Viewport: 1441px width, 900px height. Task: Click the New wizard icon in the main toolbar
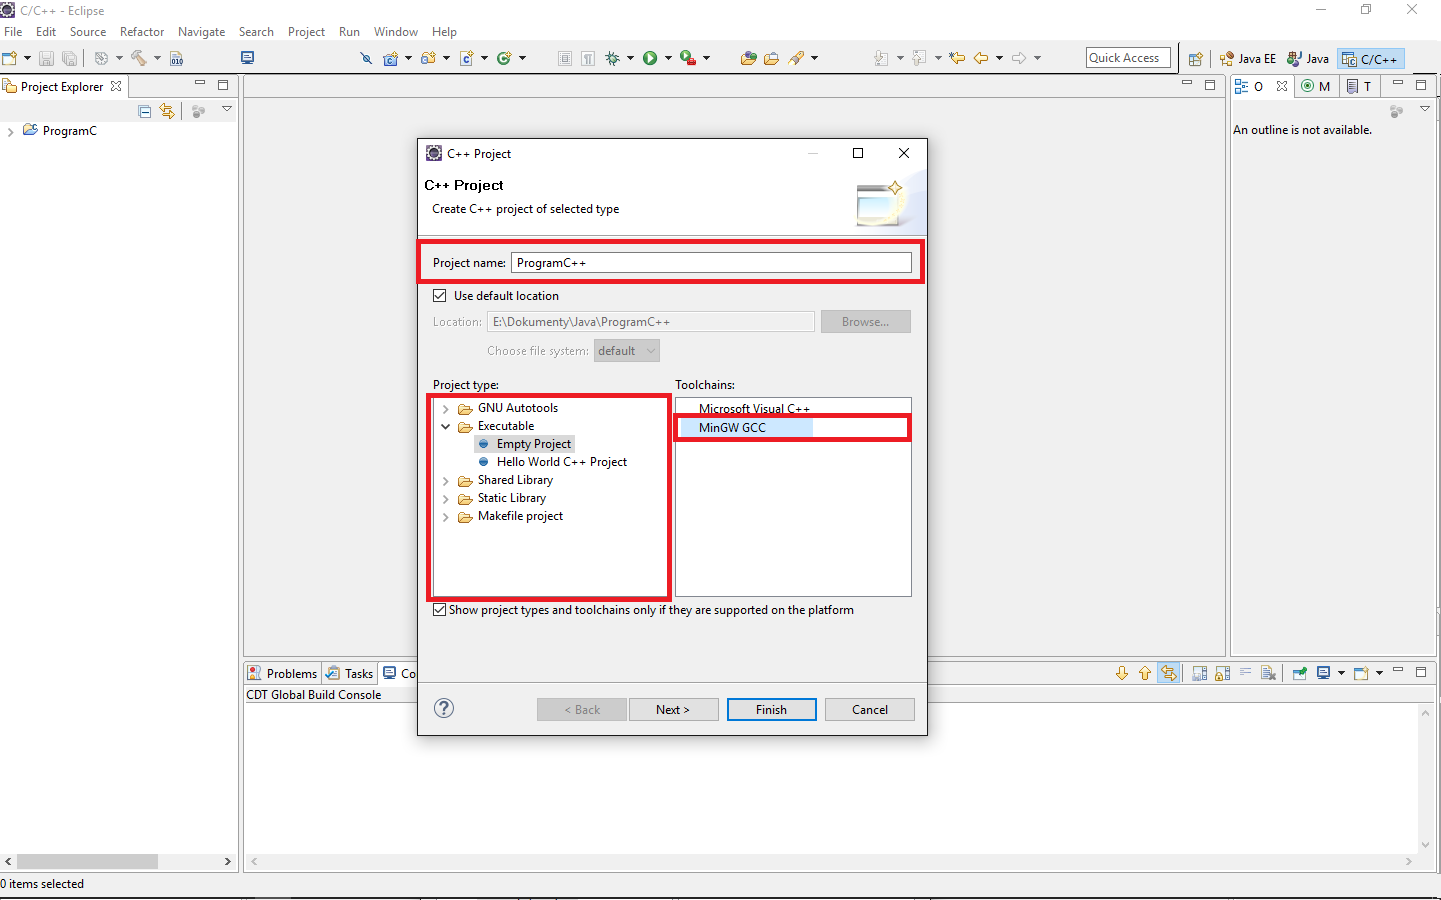click(x=9, y=58)
